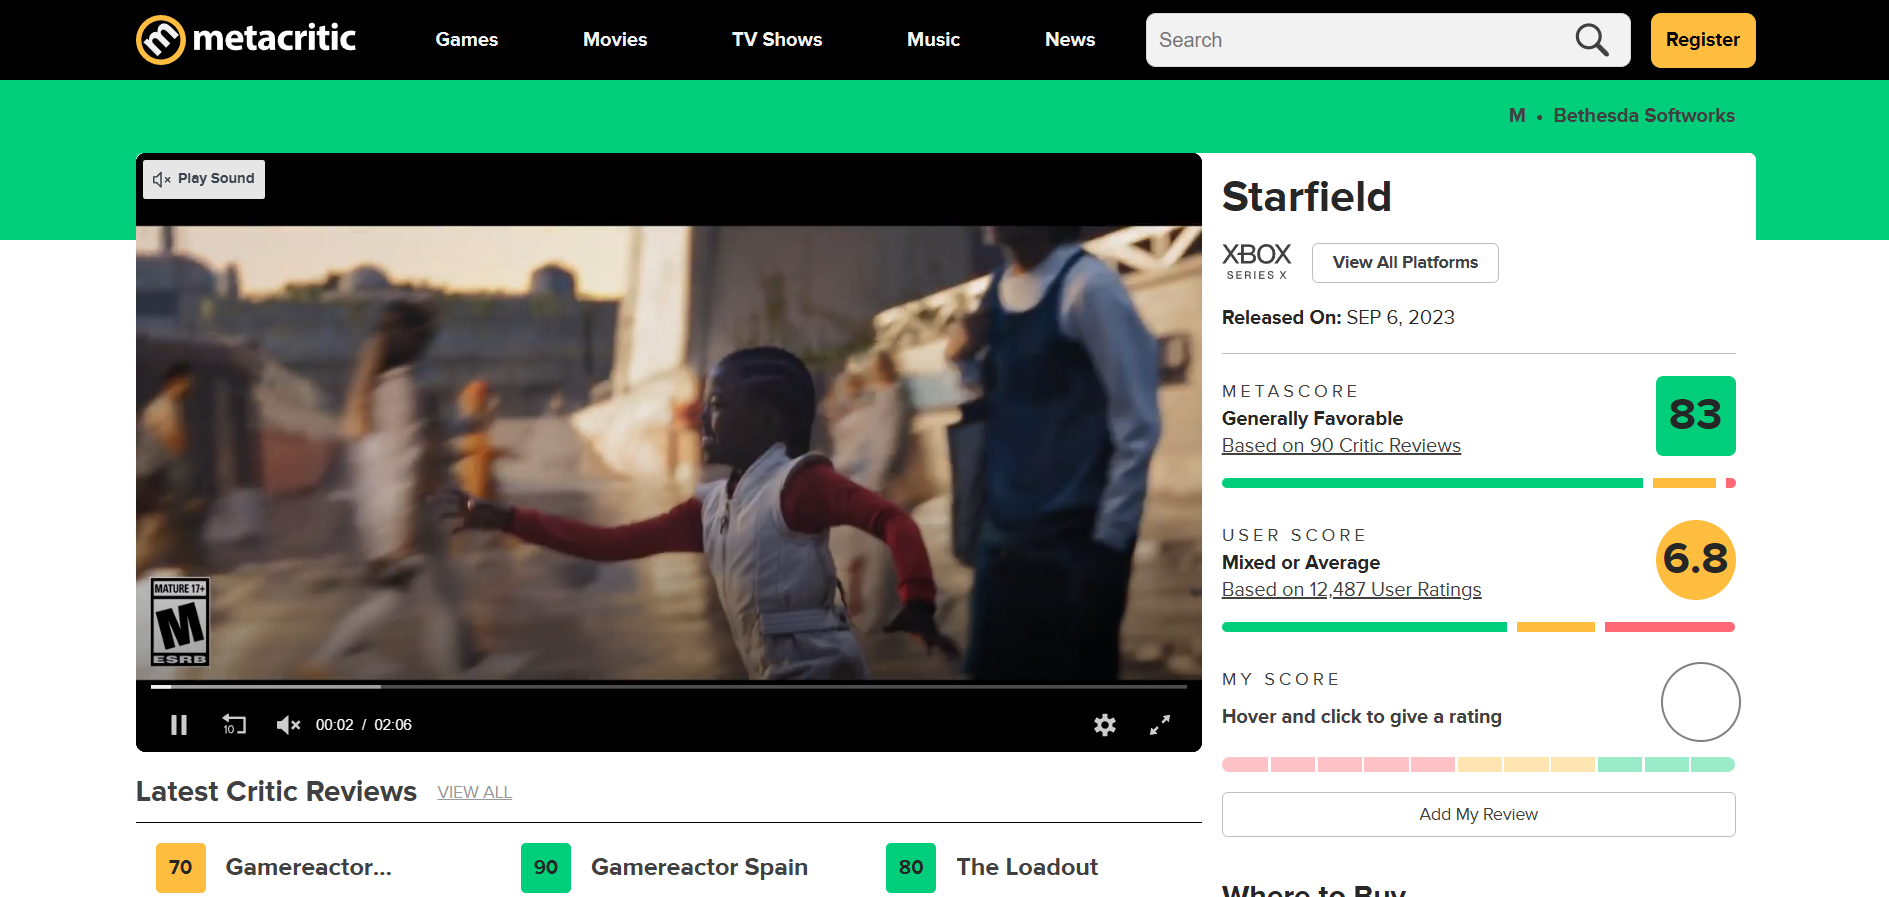Click View All Platforms button
1889x897 pixels.
[x=1405, y=263]
